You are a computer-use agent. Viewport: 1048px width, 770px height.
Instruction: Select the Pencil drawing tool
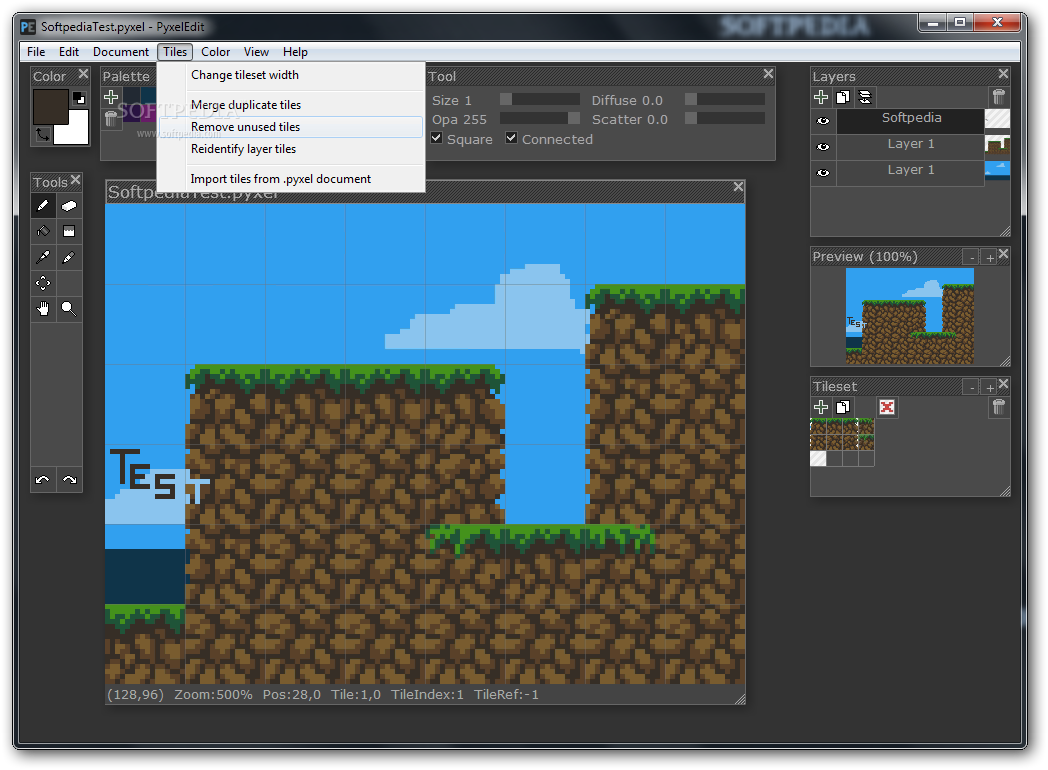pyautogui.click(x=43, y=206)
